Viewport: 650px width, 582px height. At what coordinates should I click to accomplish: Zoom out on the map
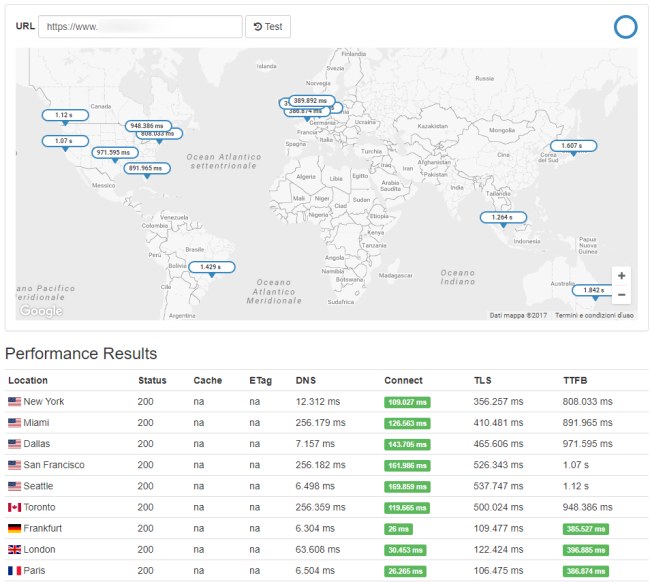[x=621, y=295]
